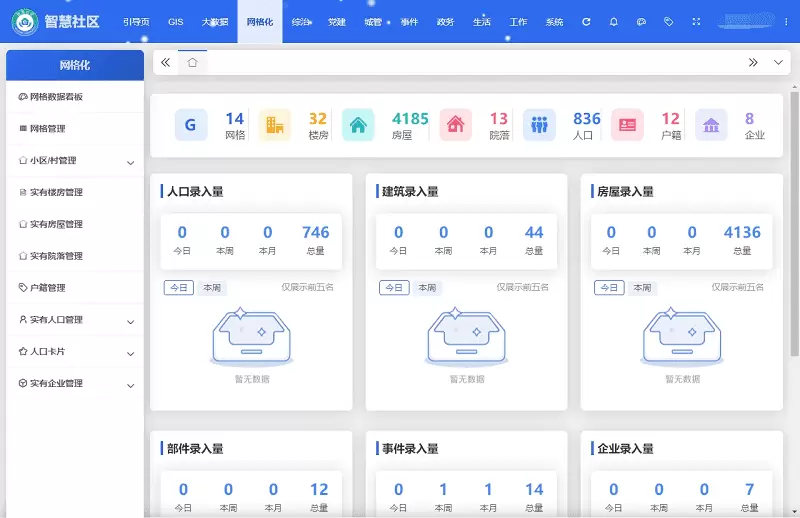Expand 实有人口管理 sidebar submenu
The width and height of the screenshot is (800, 518).
(x=130, y=321)
